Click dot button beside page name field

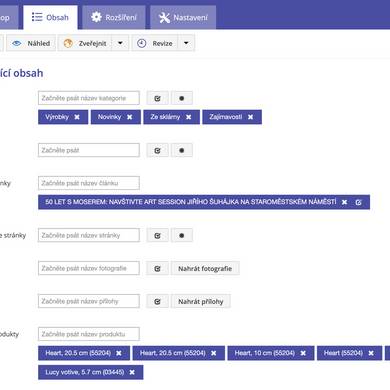[x=182, y=235]
